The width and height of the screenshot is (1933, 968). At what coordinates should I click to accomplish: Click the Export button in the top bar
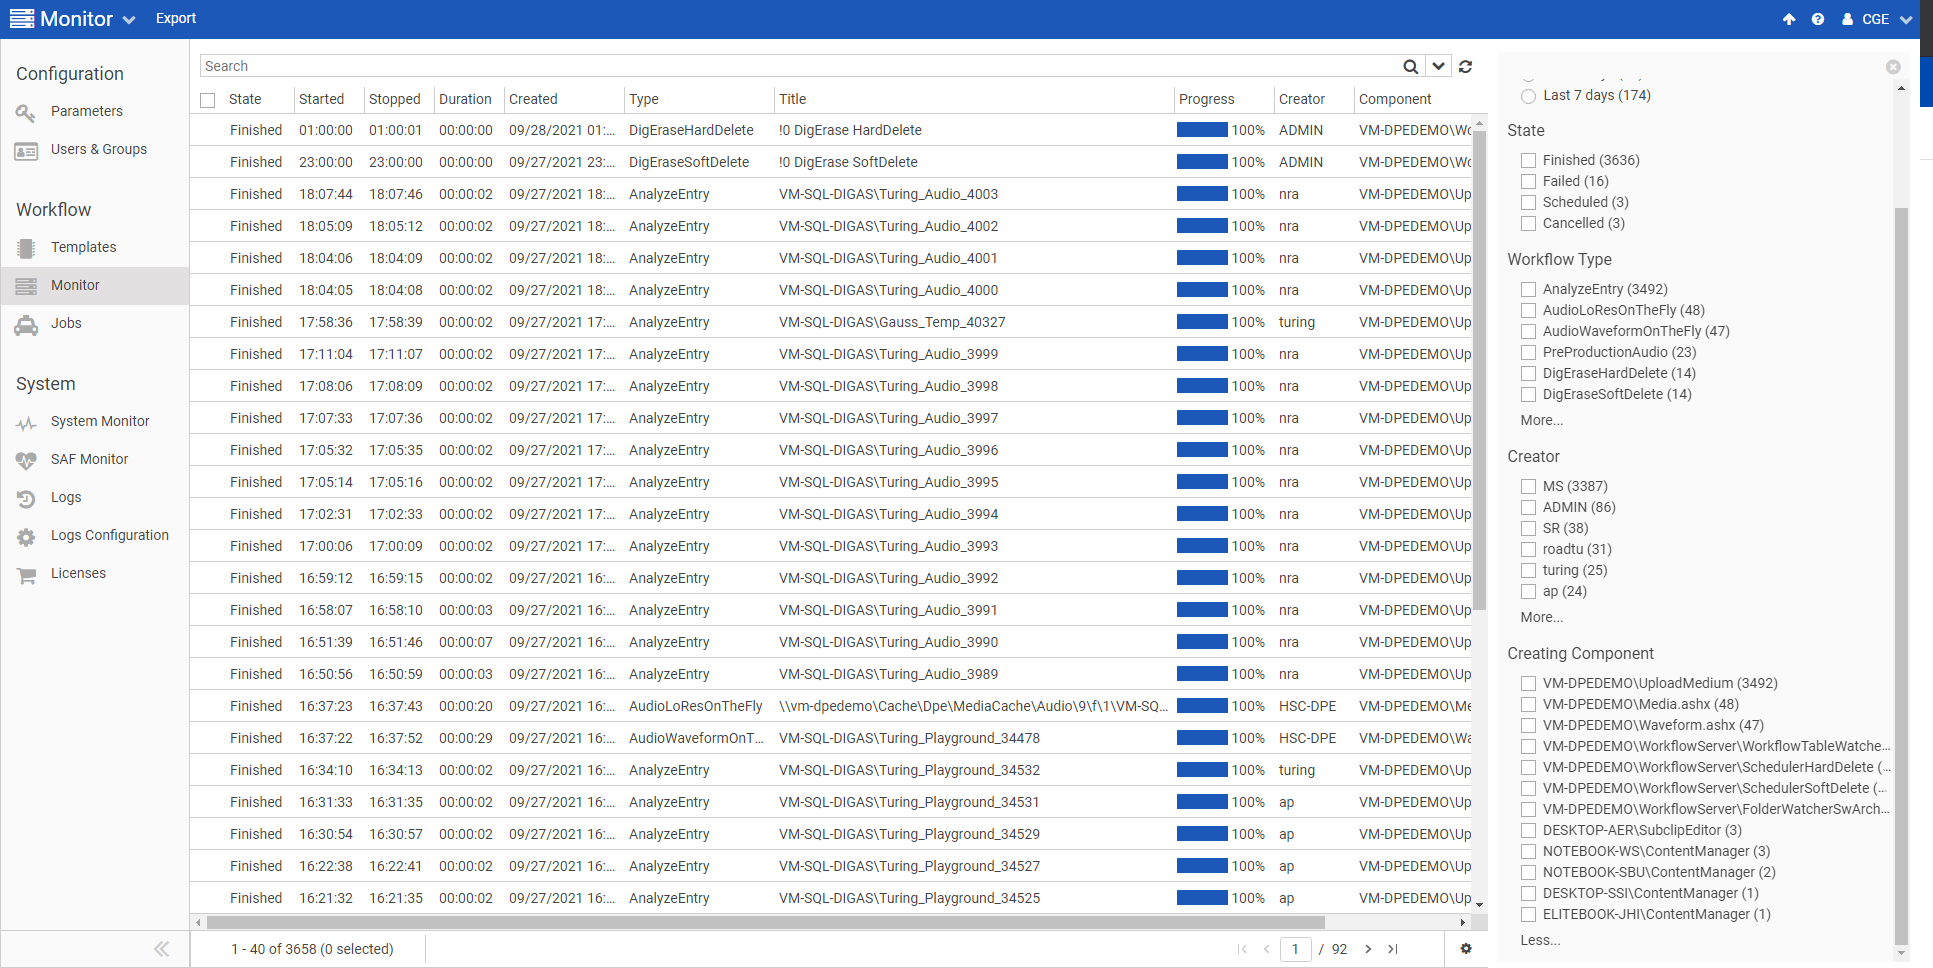click(176, 18)
